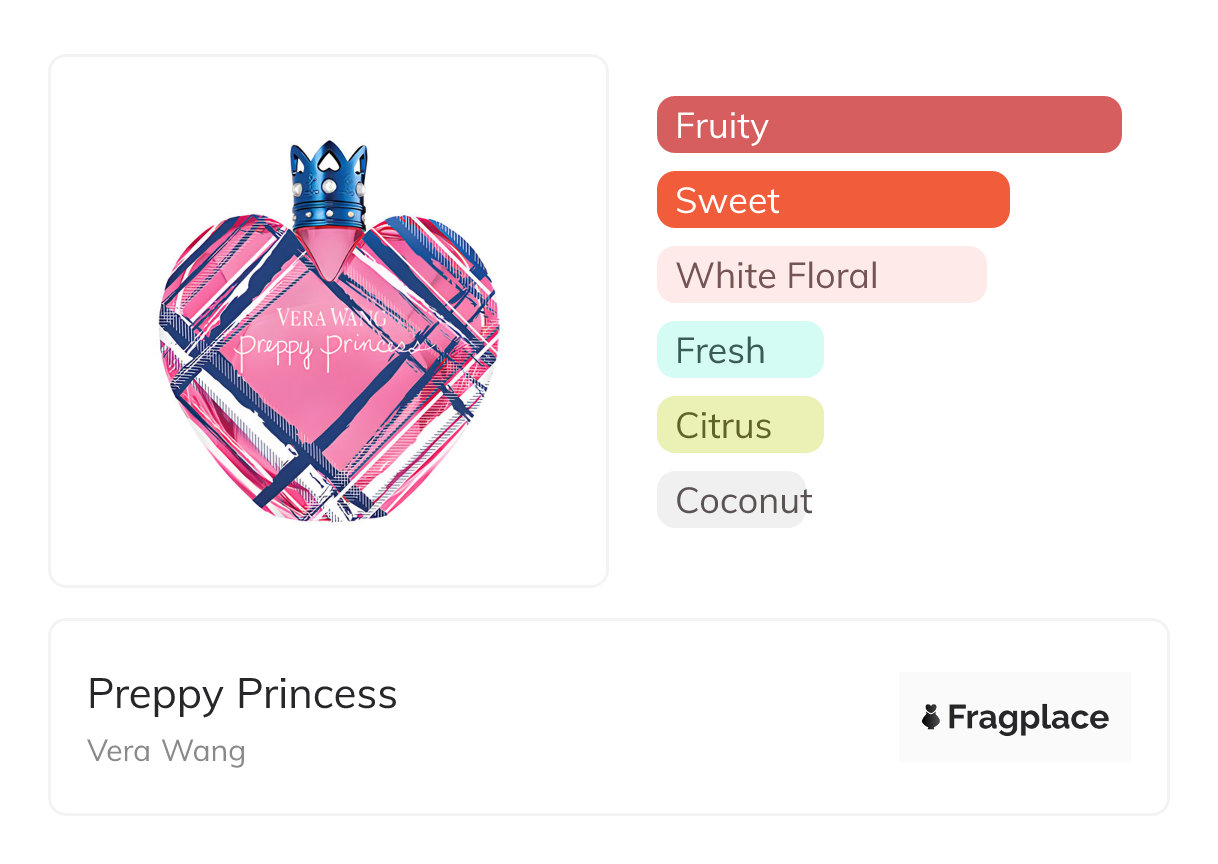Click the Fragplace bottle logo icon
This screenshot has width=1218, height=864.
pyautogui.click(x=931, y=717)
